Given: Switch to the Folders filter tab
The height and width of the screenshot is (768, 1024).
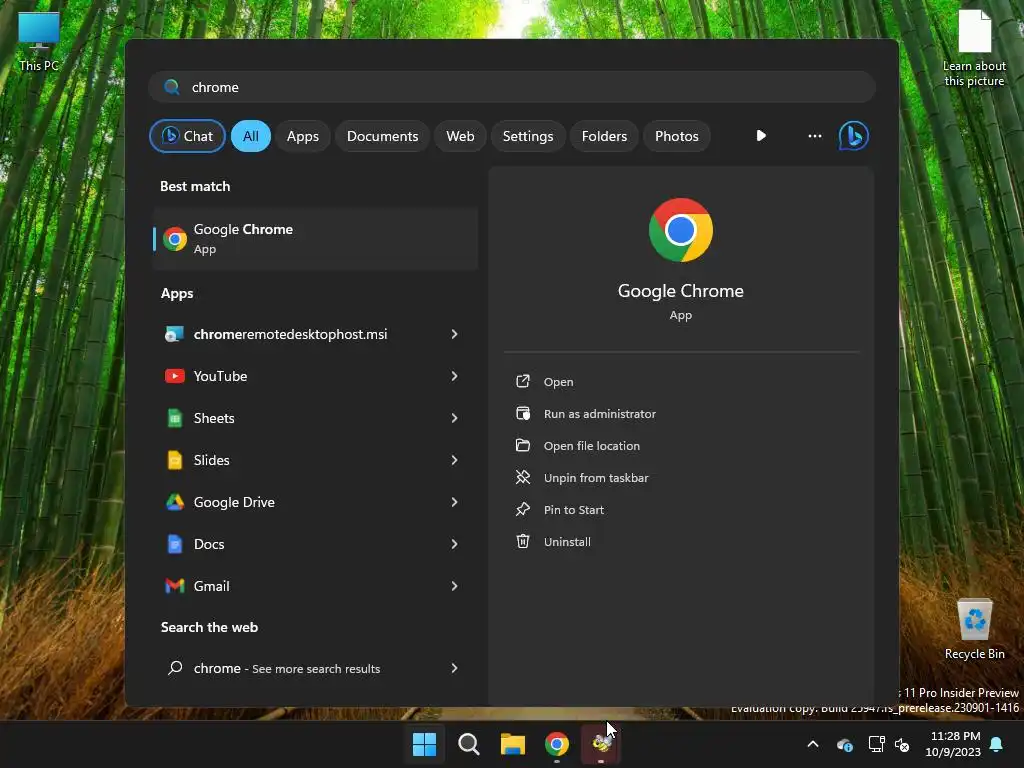Looking at the screenshot, I should [x=604, y=136].
